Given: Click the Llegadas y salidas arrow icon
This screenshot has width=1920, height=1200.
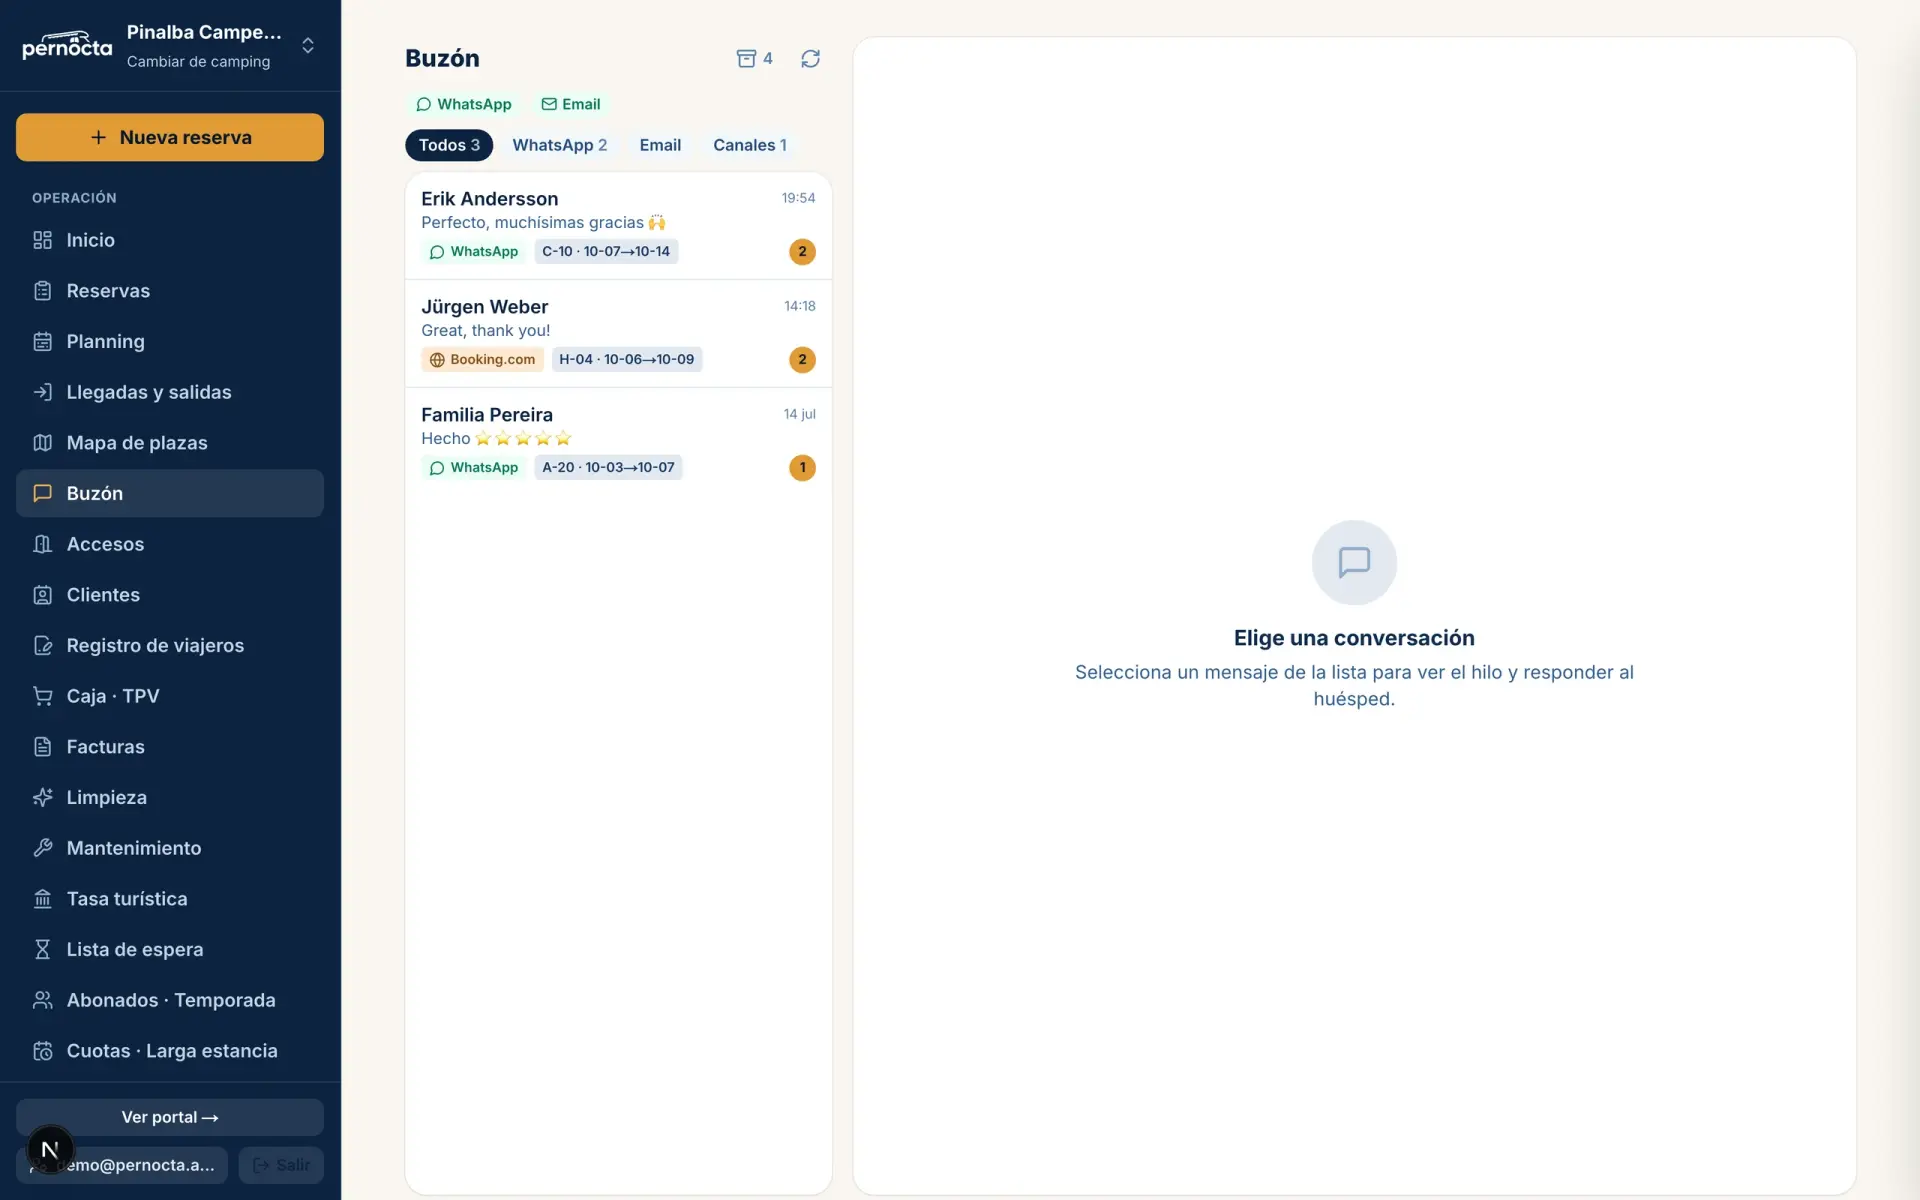Looking at the screenshot, I should (42, 392).
